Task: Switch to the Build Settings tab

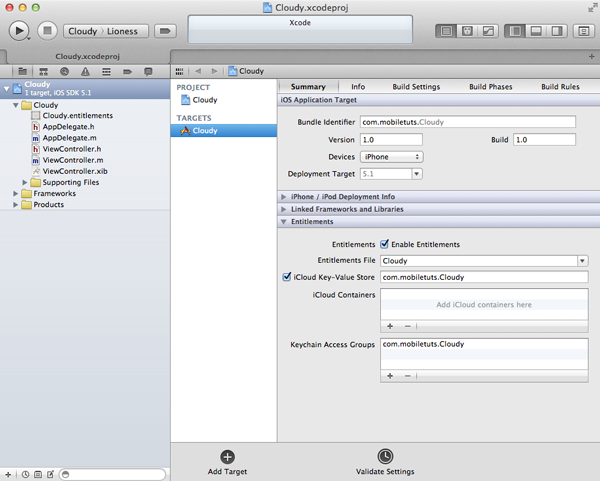Action: [x=416, y=87]
